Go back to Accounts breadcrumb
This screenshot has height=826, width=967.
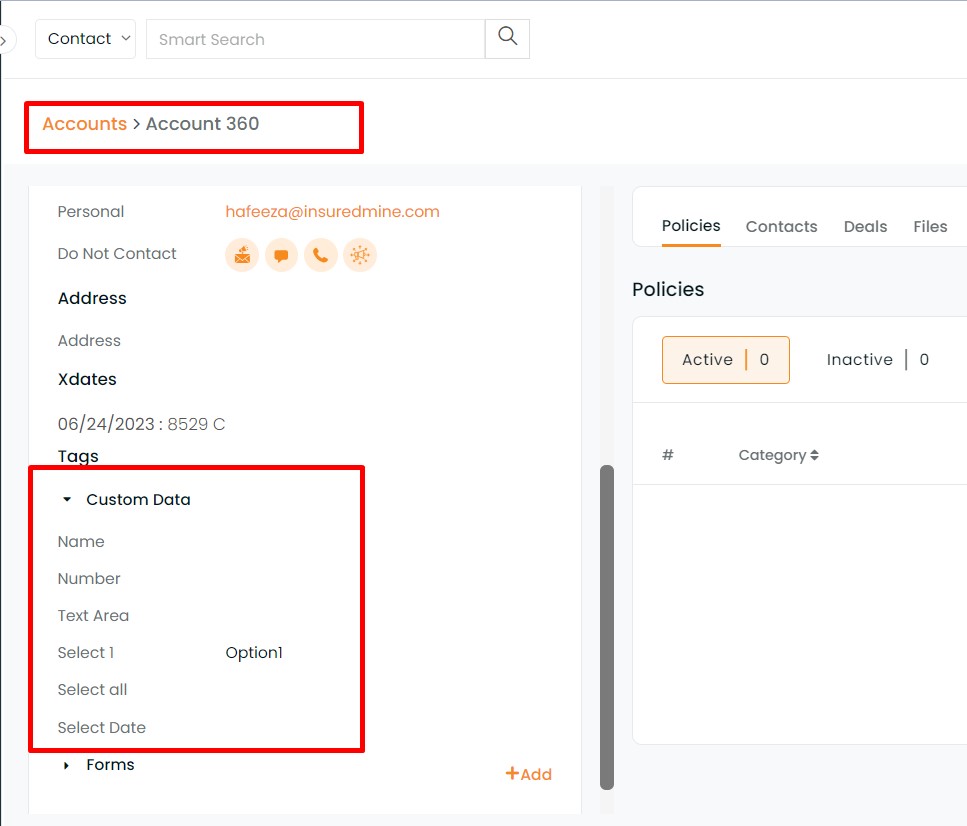pyautogui.click(x=84, y=124)
